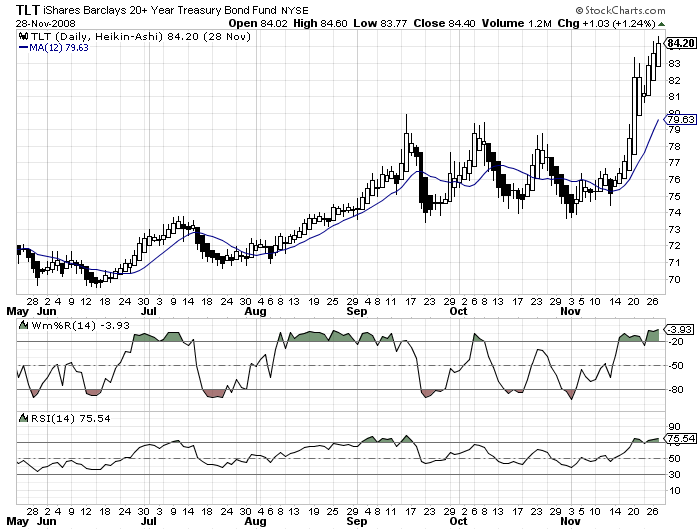
Task: Click the 75.54 RSI value tag
Action: point(679,438)
